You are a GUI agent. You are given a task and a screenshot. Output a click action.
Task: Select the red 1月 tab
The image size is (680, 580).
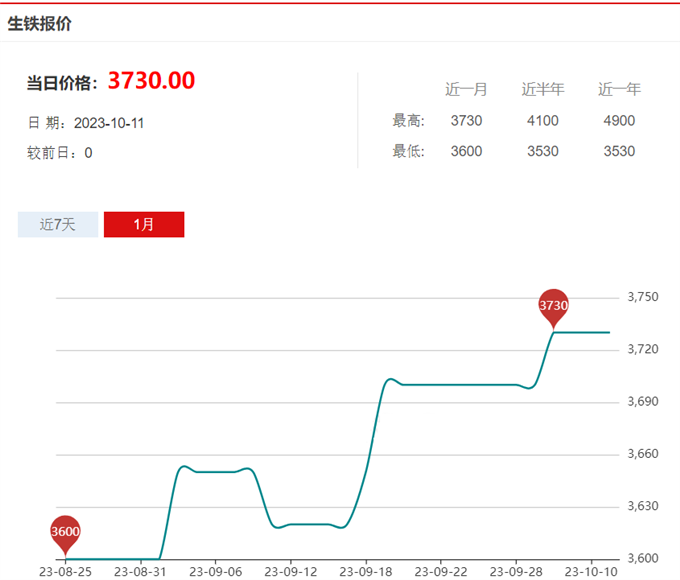[144, 224]
